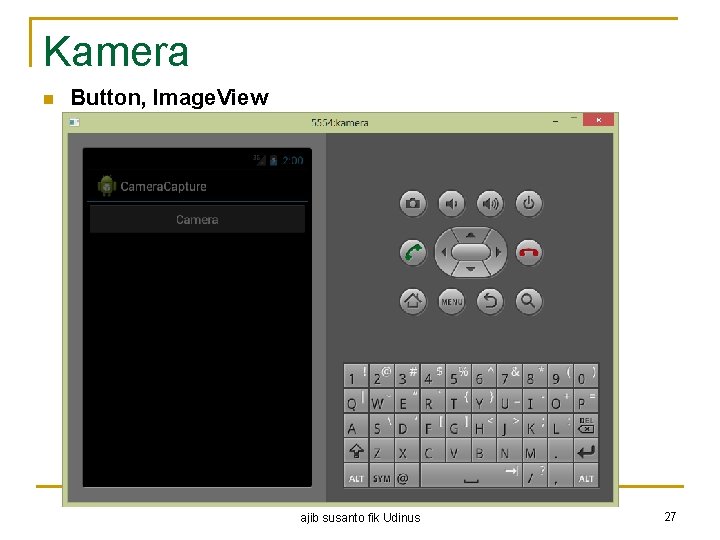
Task: Click the SYM key
Action: click(x=381, y=476)
